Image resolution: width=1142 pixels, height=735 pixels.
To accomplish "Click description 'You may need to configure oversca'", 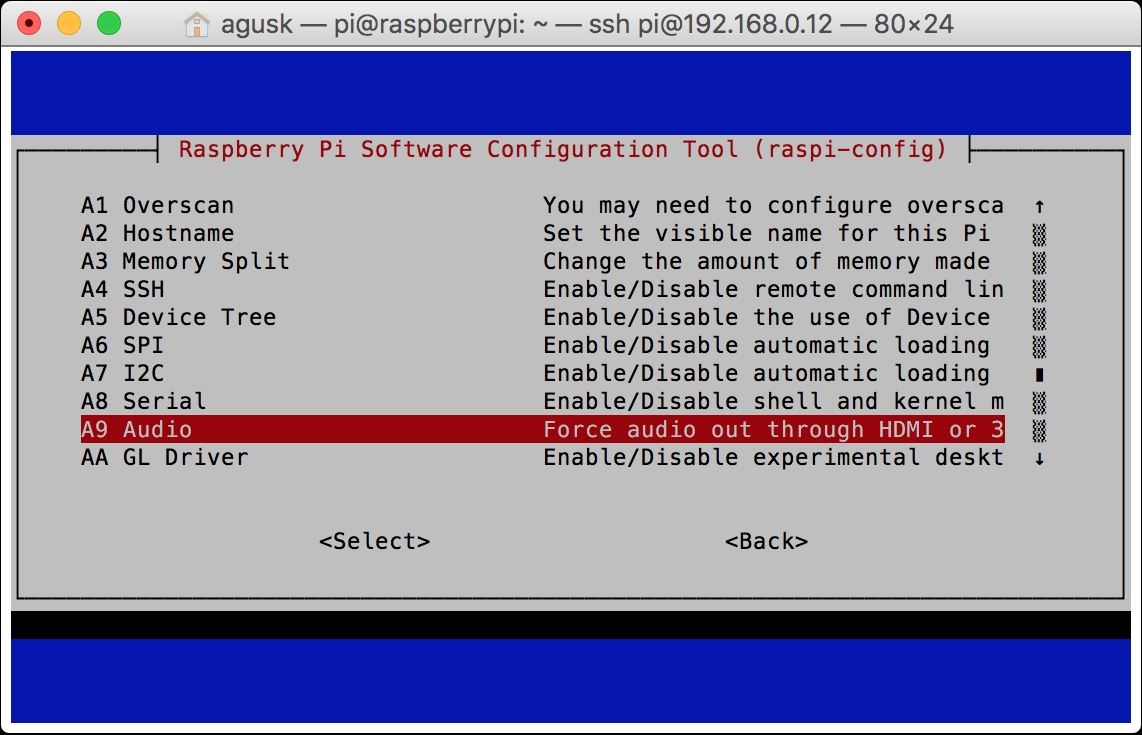I will (x=773, y=206).
